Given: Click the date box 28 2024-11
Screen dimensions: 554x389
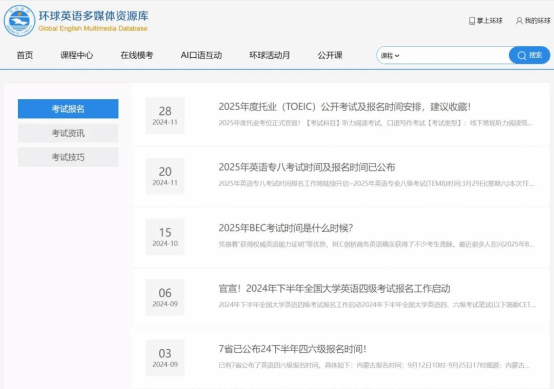Looking at the screenshot, I should 165,116.
